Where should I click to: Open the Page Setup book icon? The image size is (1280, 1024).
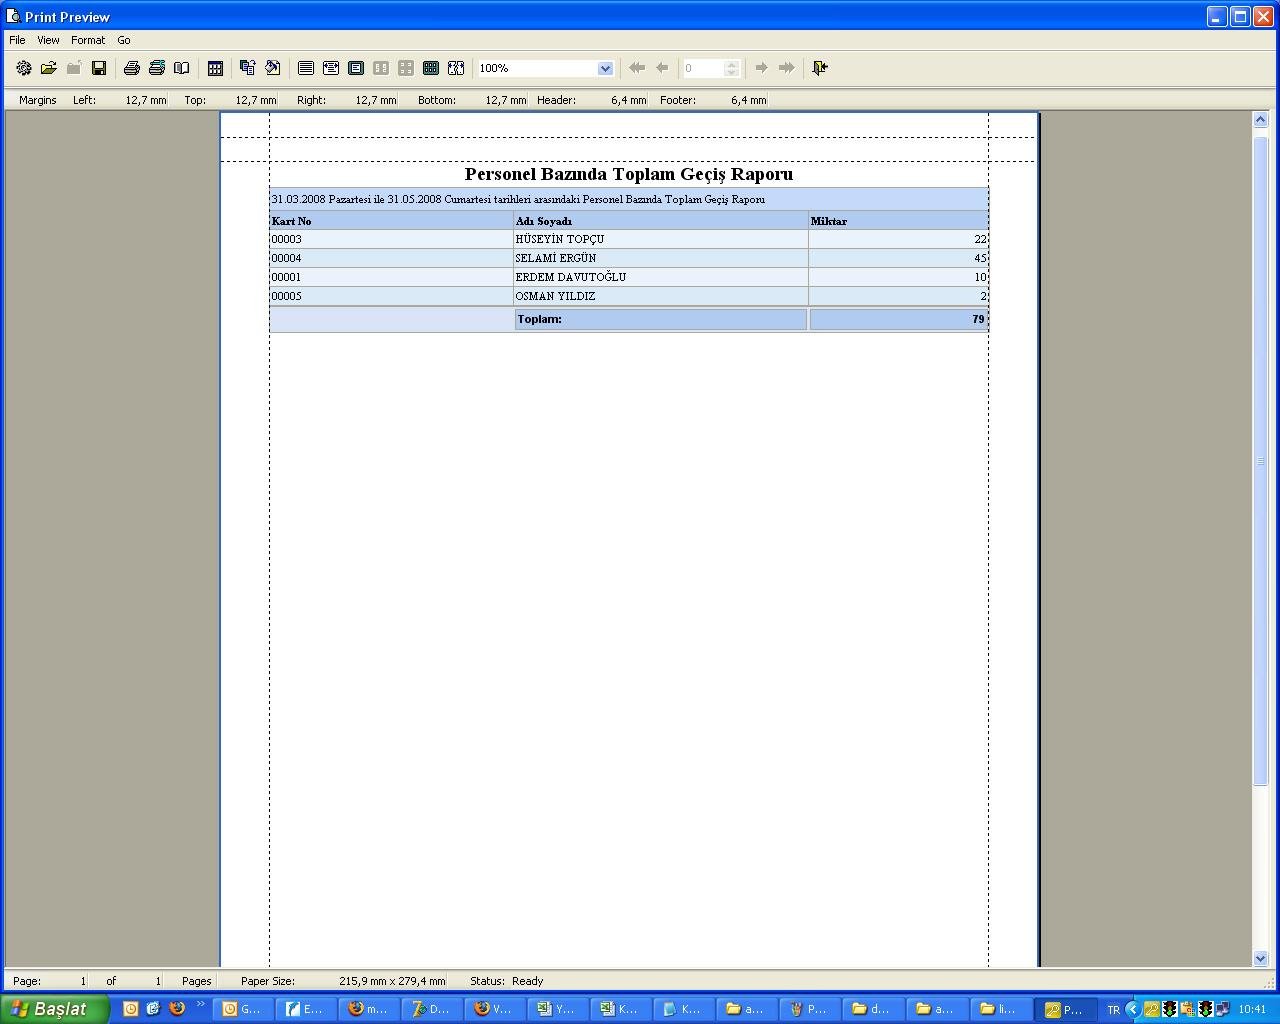[x=181, y=68]
